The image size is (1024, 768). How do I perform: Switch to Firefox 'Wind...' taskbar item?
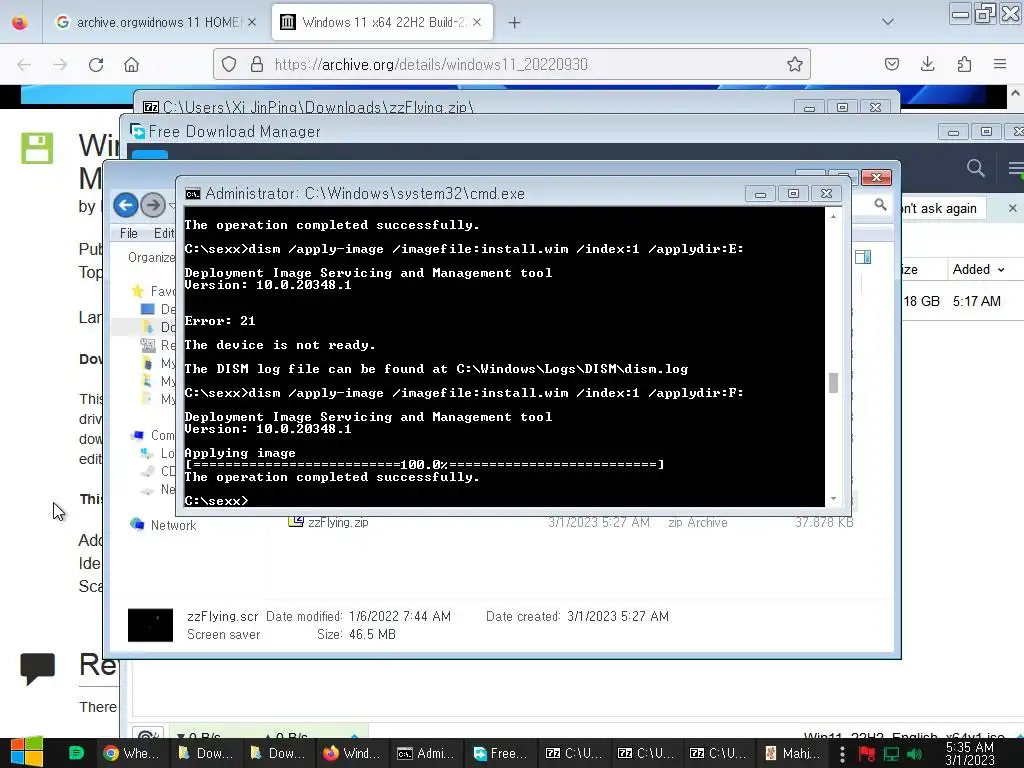(352, 753)
